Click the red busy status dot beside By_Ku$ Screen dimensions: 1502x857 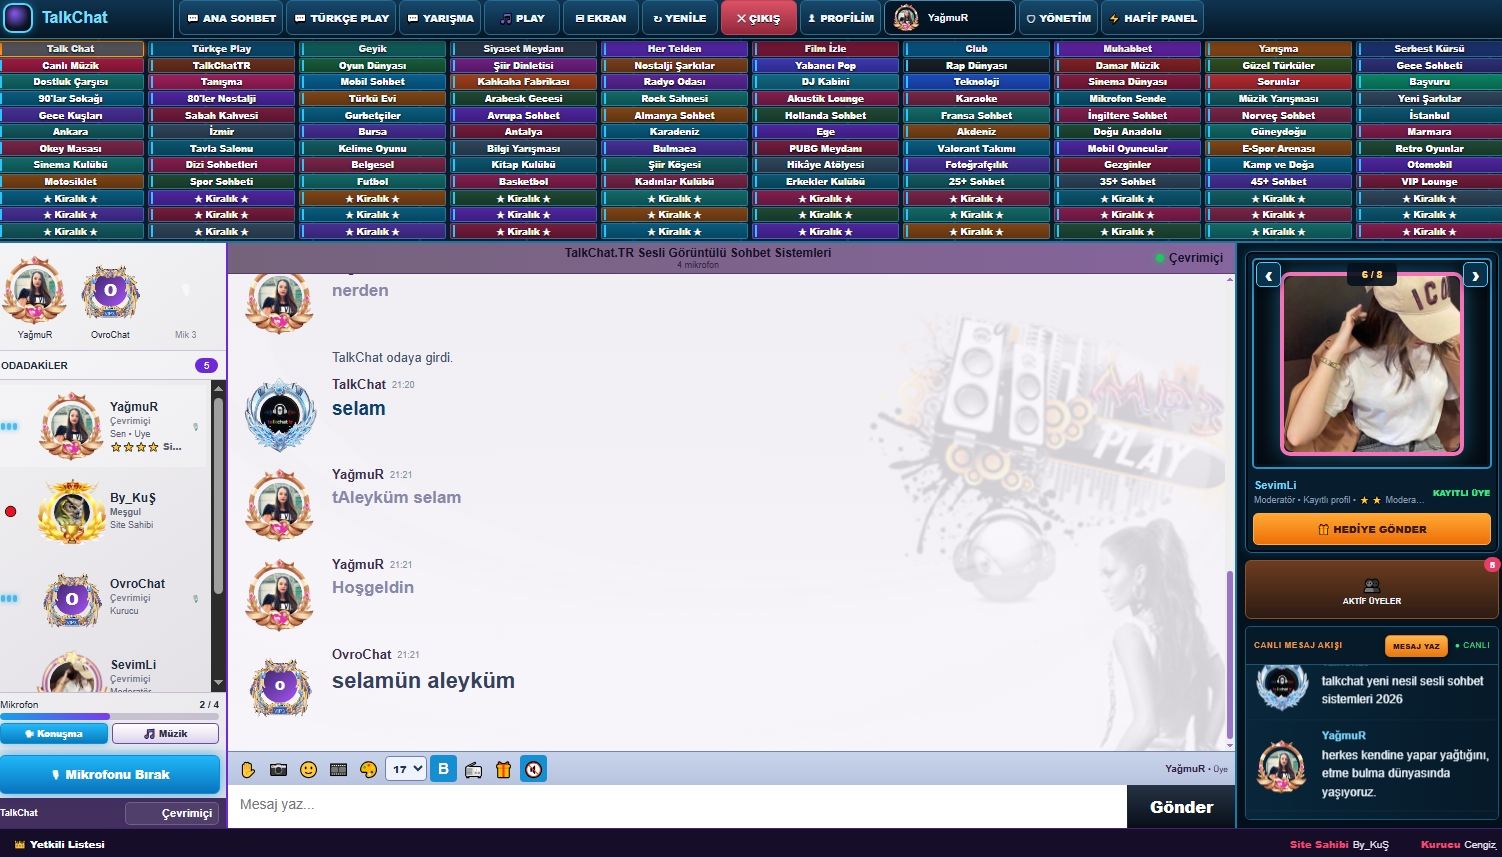11,512
